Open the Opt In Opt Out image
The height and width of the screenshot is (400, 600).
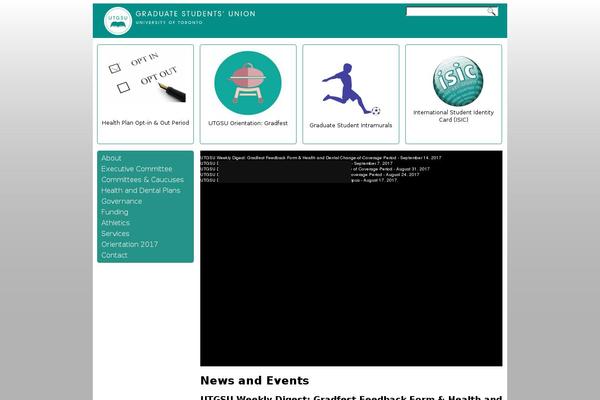click(147, 79)
